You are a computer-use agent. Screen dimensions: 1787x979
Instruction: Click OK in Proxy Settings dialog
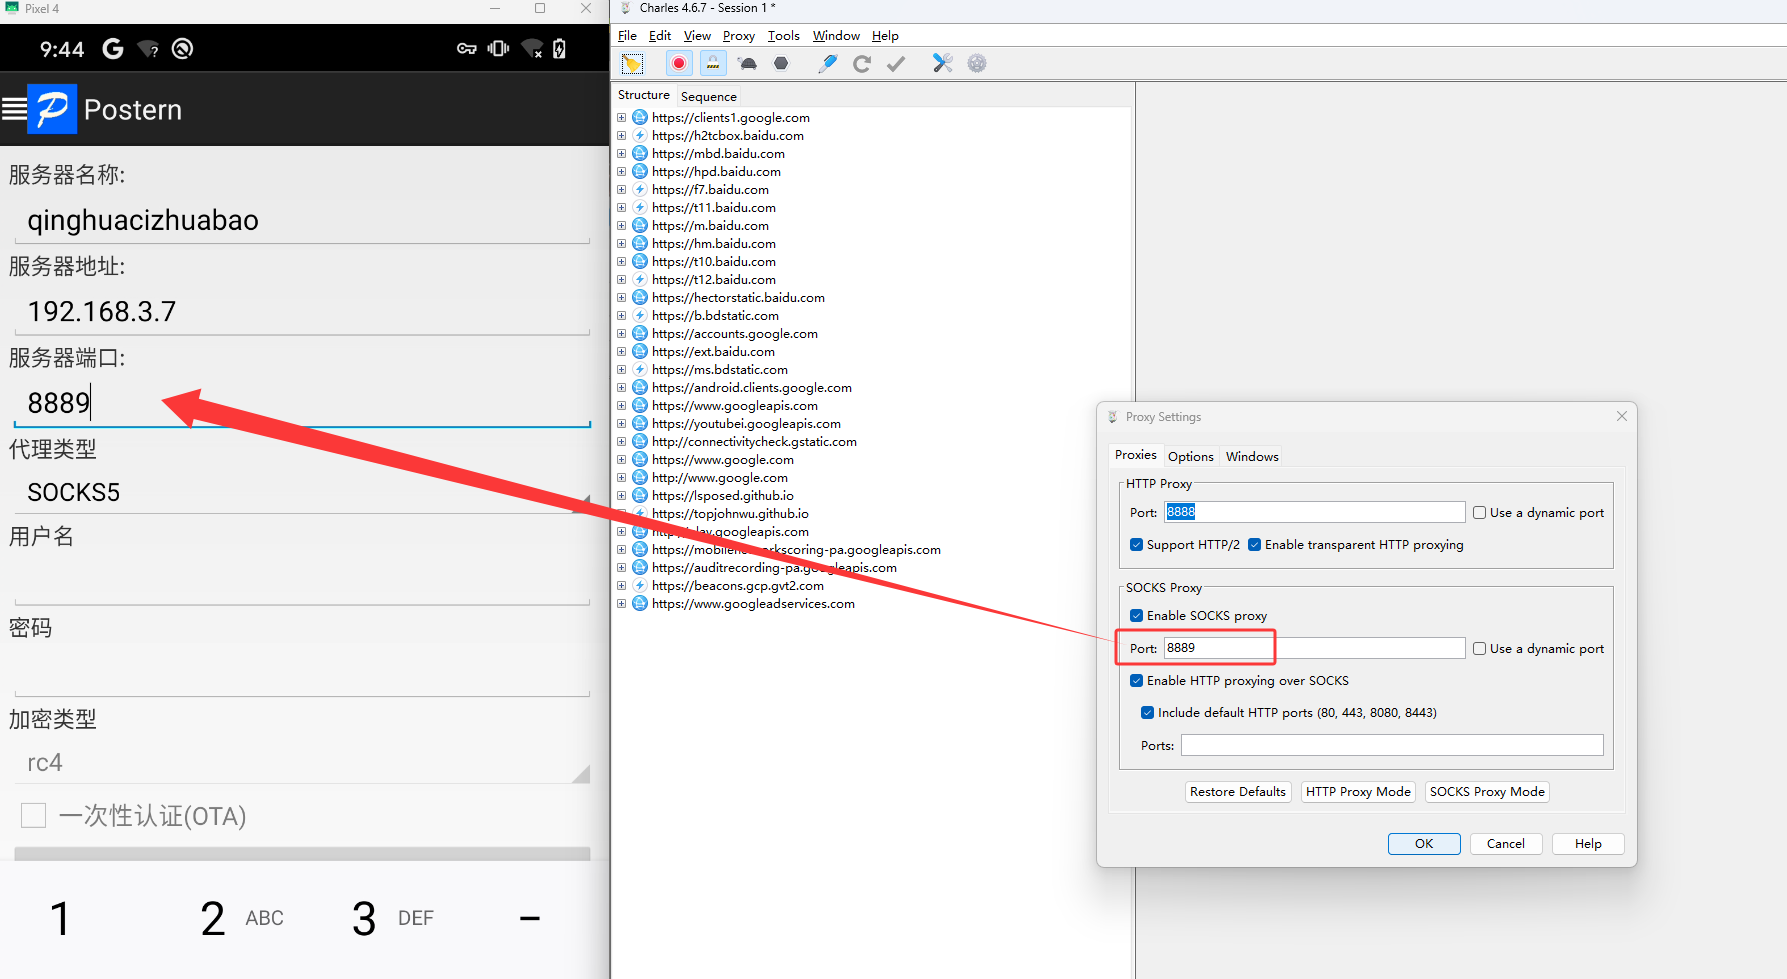click(1424, 844)
